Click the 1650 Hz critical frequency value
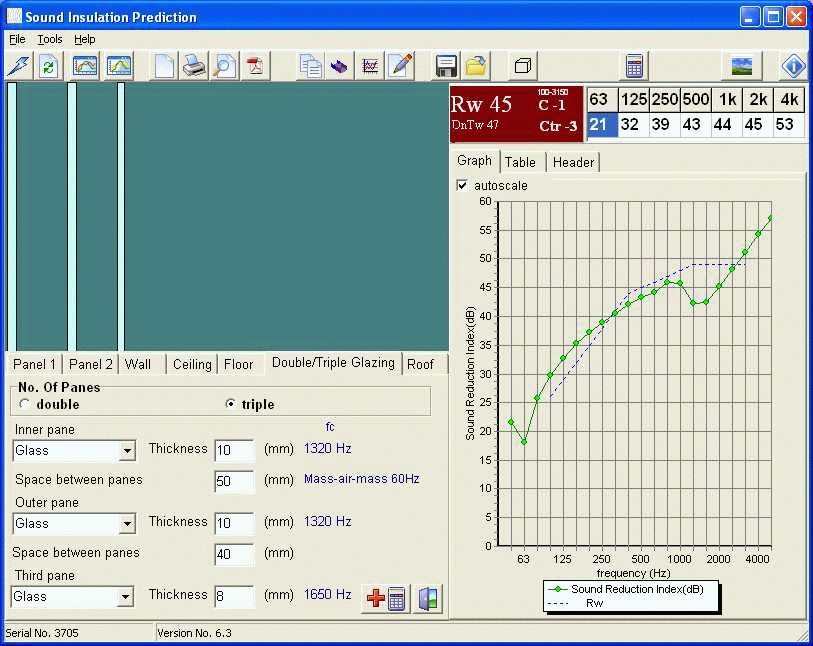Viewport: 813px width, 646px height. pos(328,594)
